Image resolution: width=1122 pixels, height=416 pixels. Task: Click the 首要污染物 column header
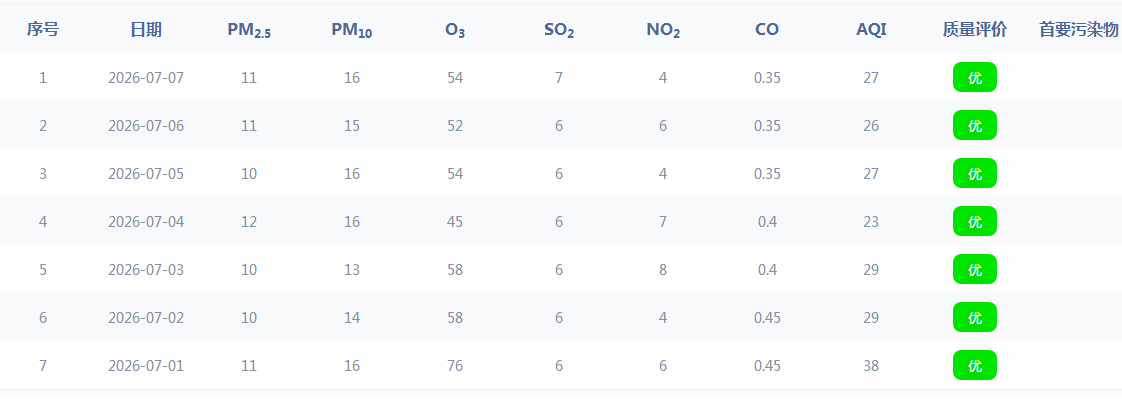pyautogui.click(x=1078, y=29)
